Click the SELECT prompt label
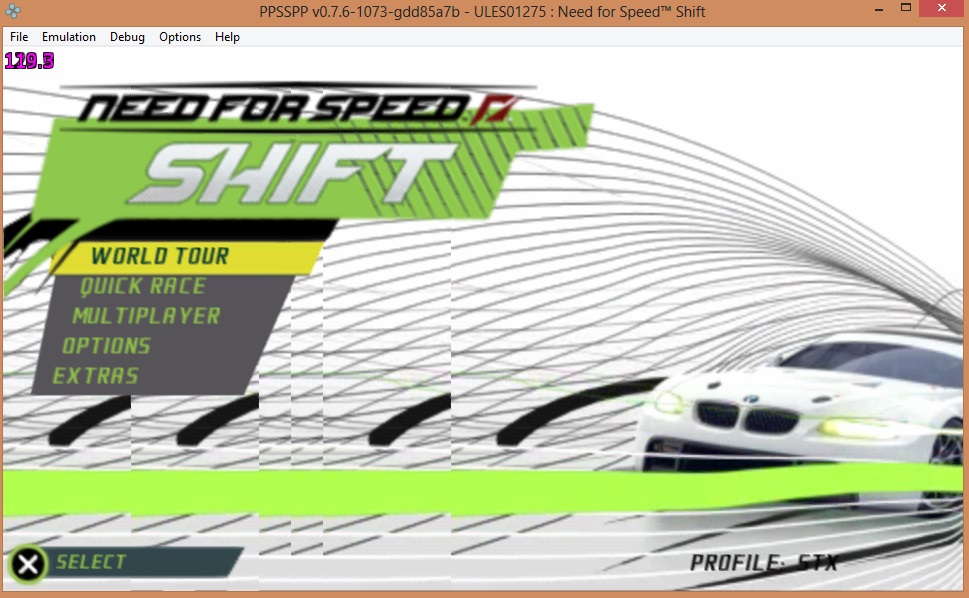This screenshot has width=969, height=598. [x=91, y=562]
